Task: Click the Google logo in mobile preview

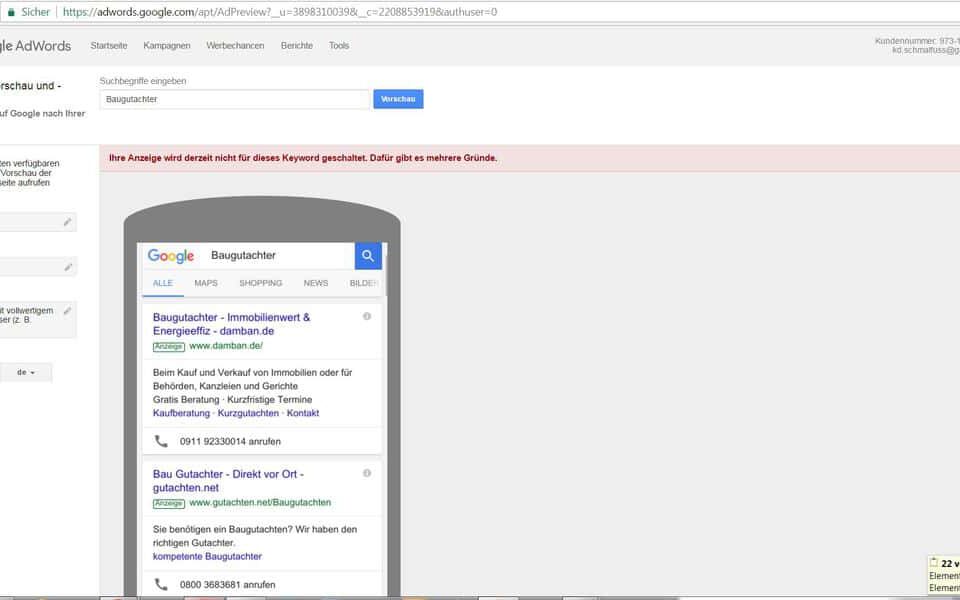Action: coord(170,256)
